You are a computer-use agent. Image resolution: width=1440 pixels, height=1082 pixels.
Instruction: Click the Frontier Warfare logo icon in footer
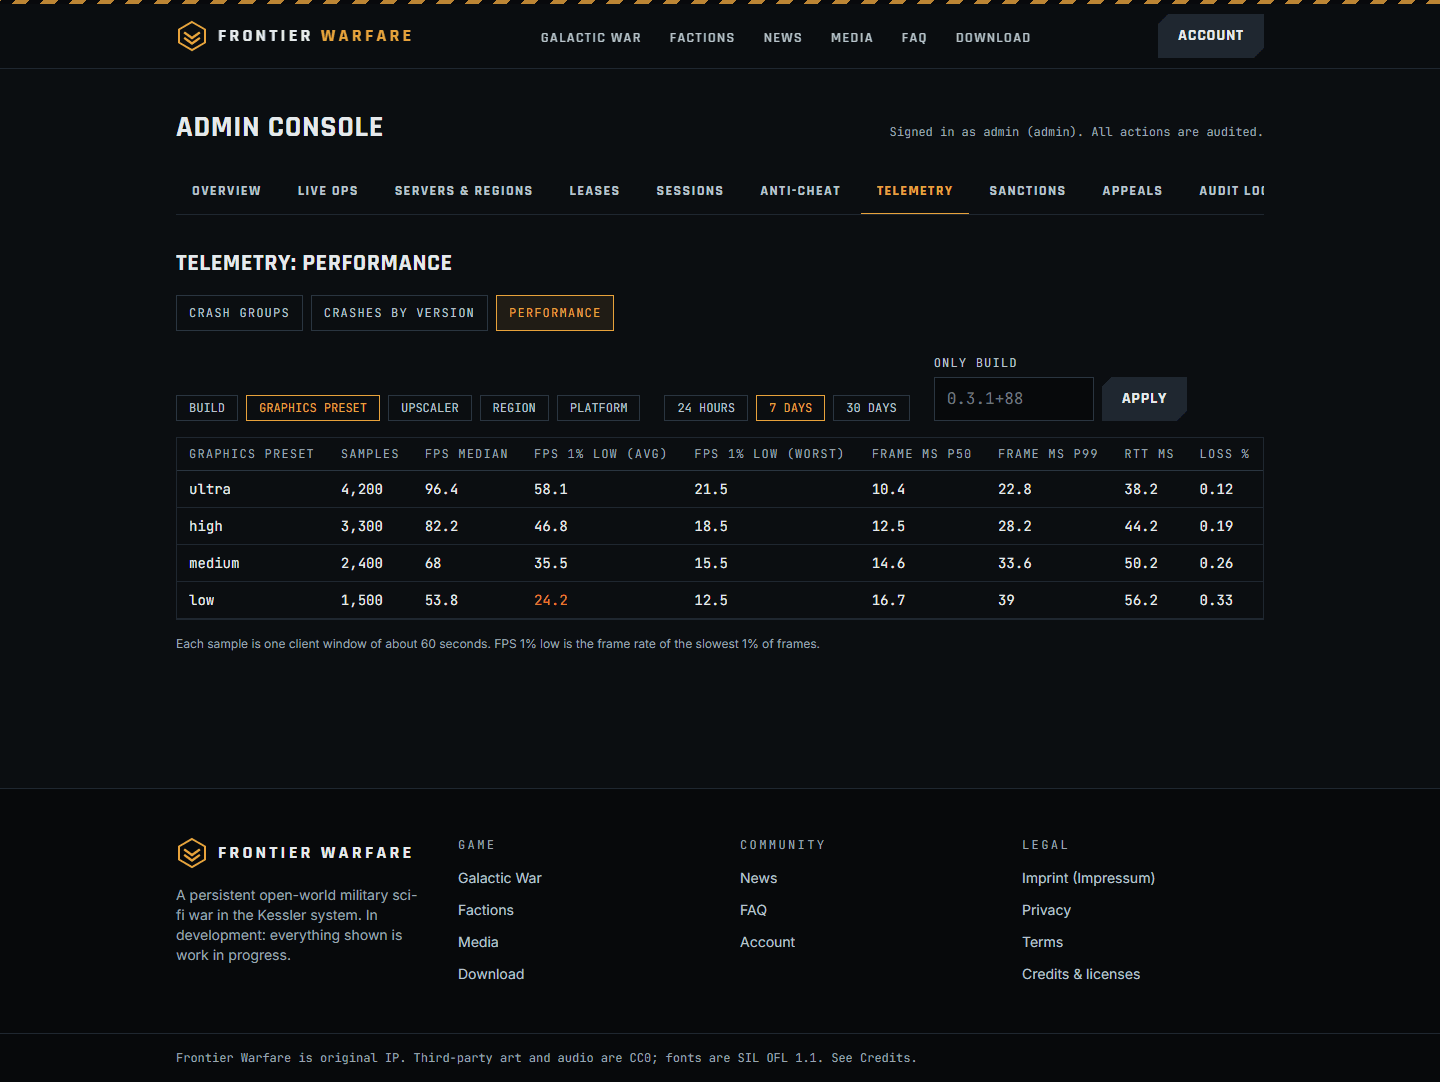click(x=191, y=853)
